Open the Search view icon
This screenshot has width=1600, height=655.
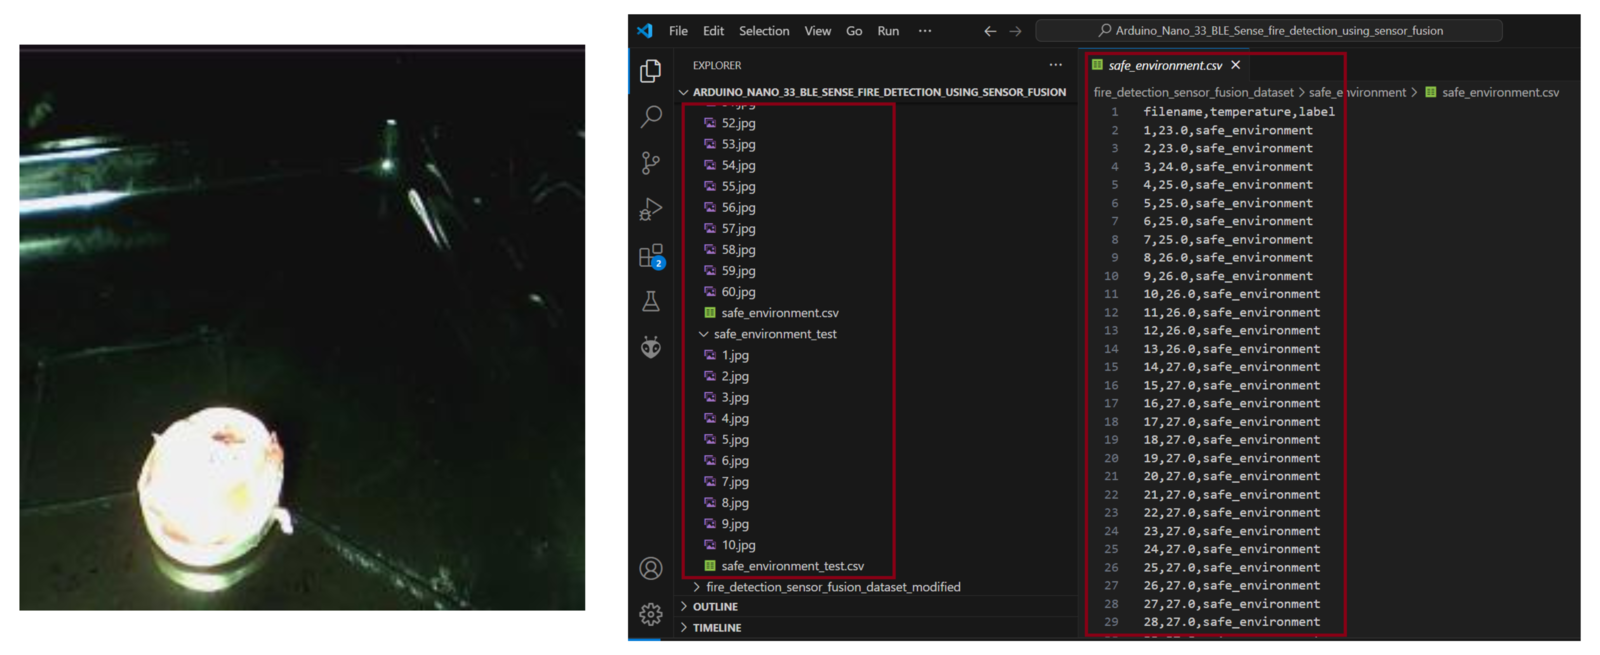point(651,116)
